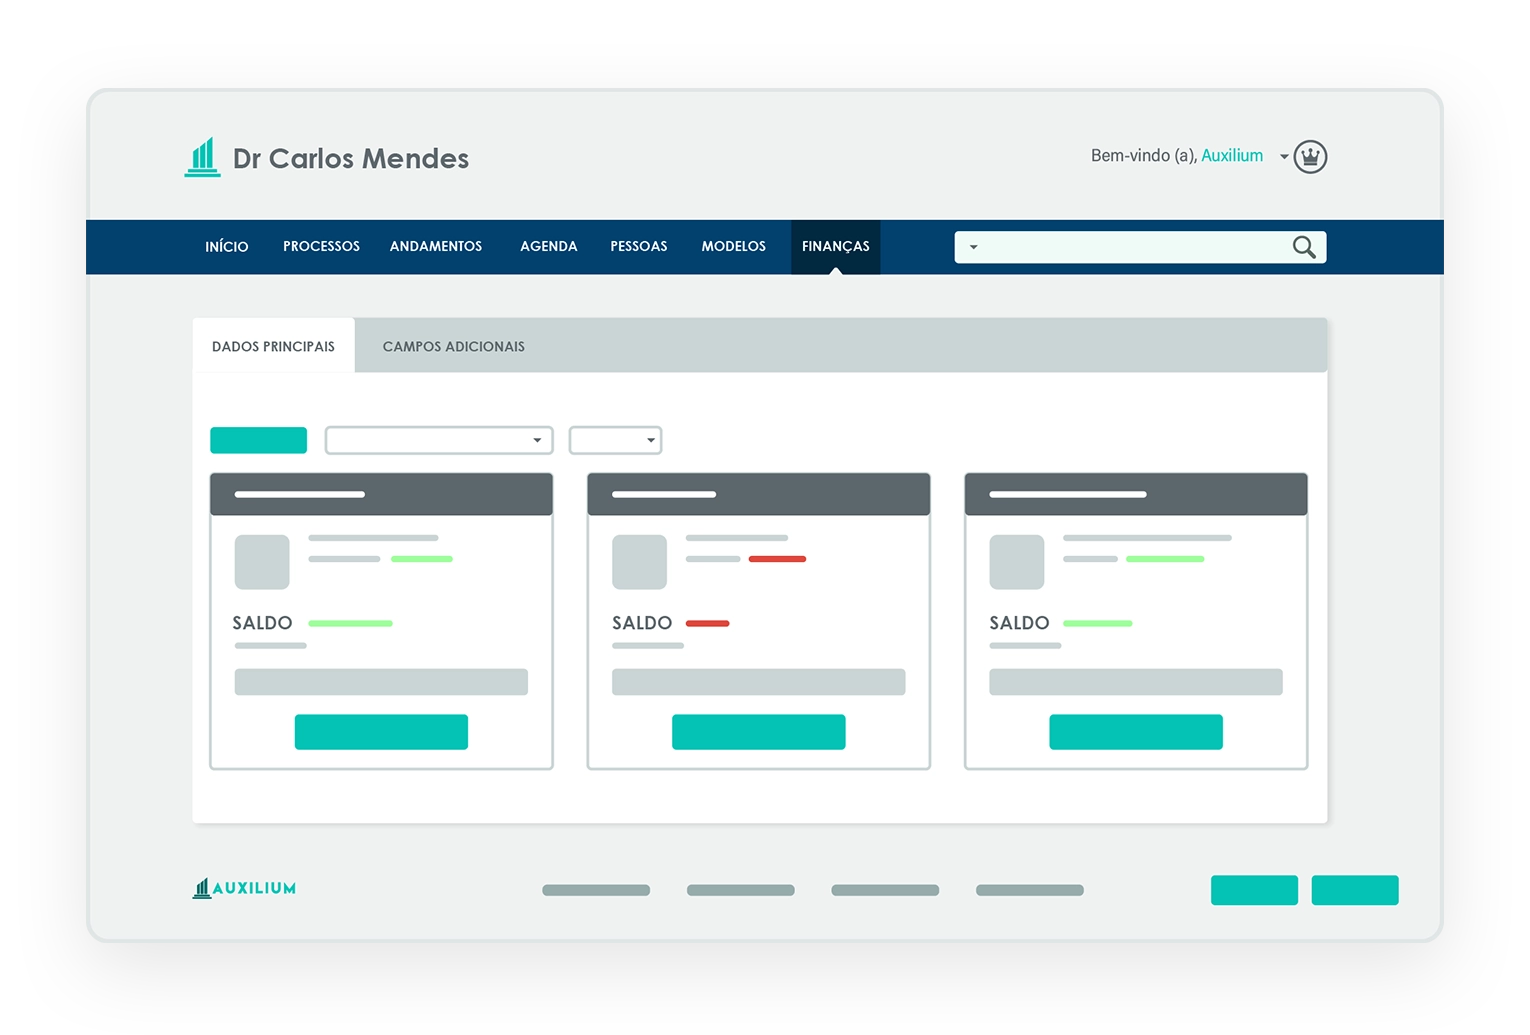The width and height of the screenshot is (1530, 1035).
Task: Click the Dr Carlos Mendes building logo
Action: click(x=203, y=158)
